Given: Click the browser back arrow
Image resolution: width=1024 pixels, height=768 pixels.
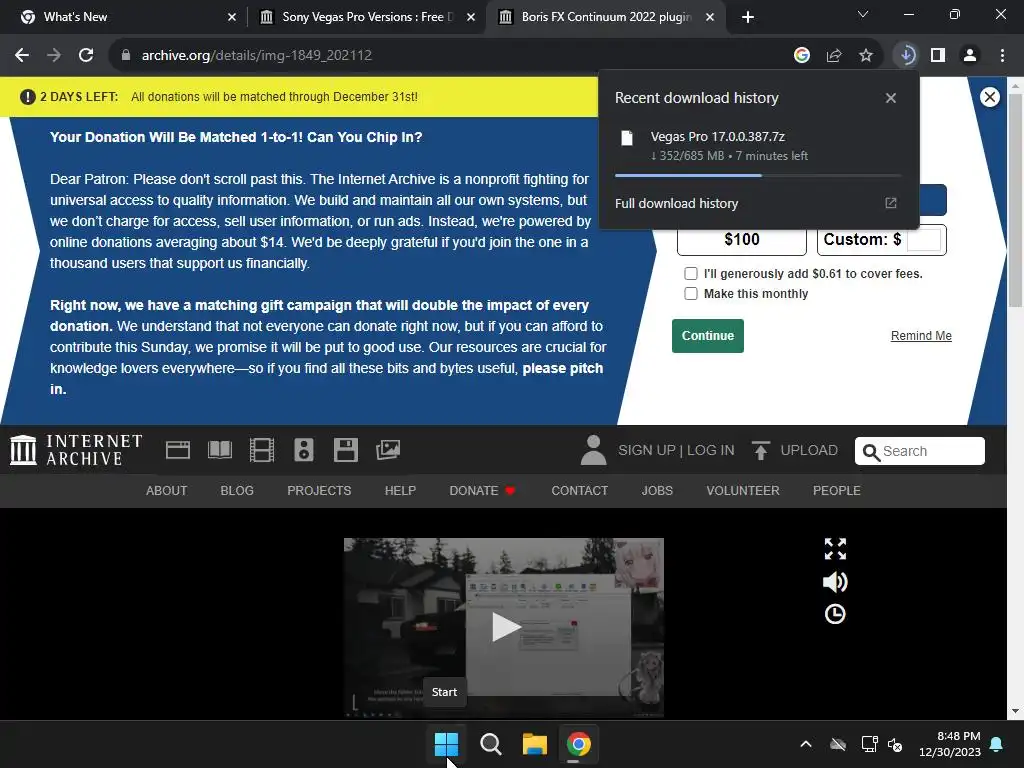Looking at the screenshot, I should [x=22, y=56].
